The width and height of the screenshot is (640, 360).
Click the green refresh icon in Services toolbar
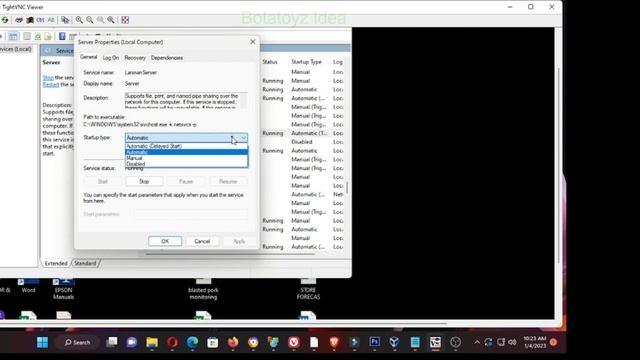tap(38, 36)
